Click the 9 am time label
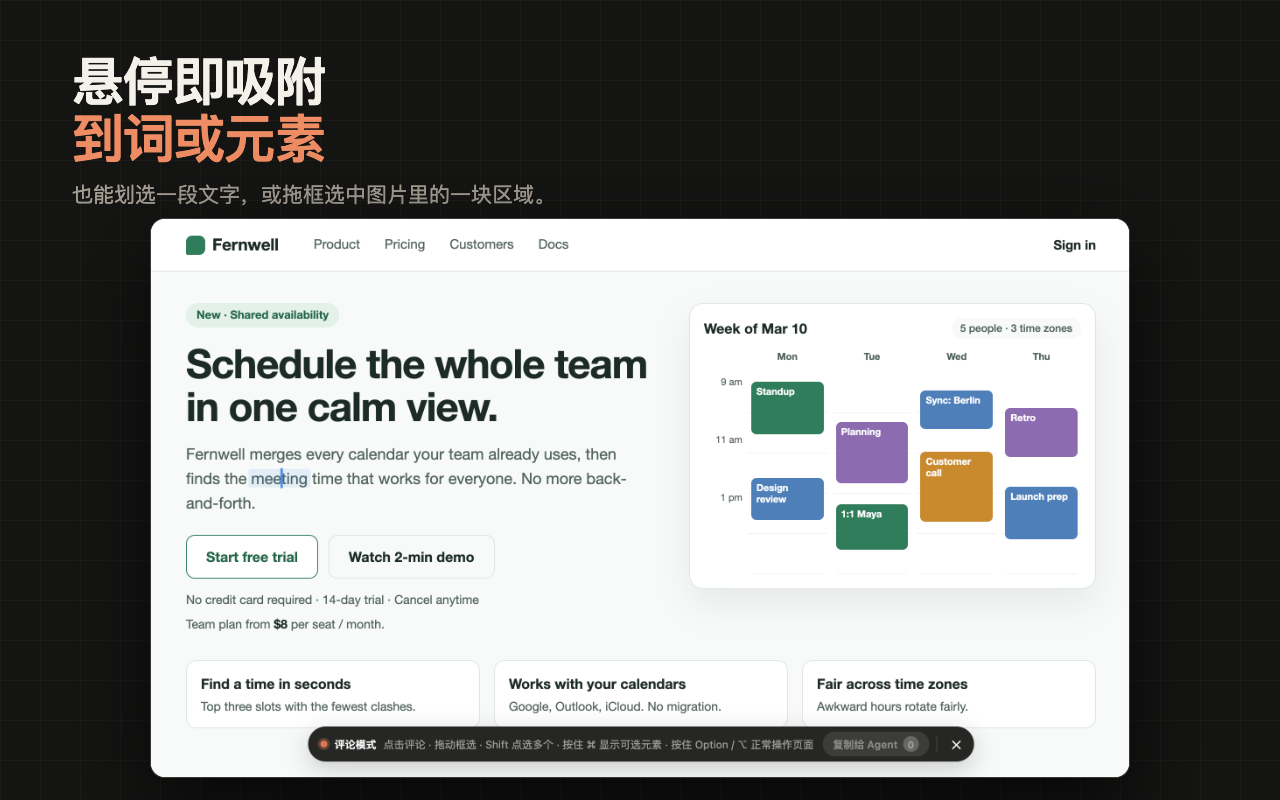This screenshot has width=1280, height=800. [731, 382]
